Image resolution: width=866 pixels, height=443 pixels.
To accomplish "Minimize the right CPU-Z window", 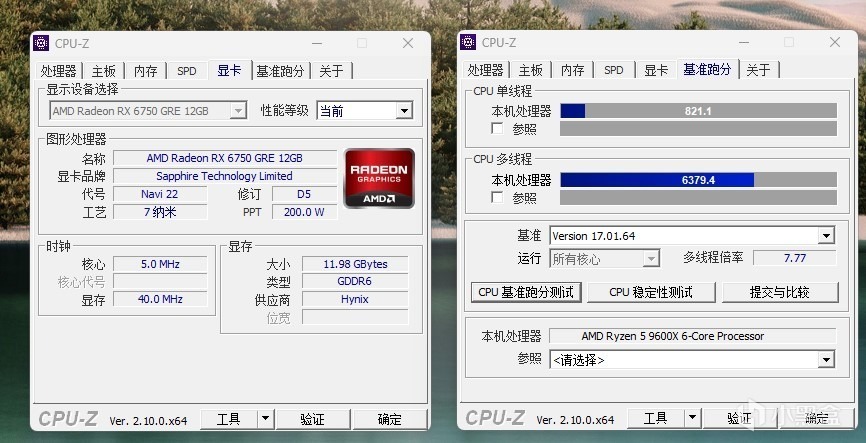I will coord(744,42).
